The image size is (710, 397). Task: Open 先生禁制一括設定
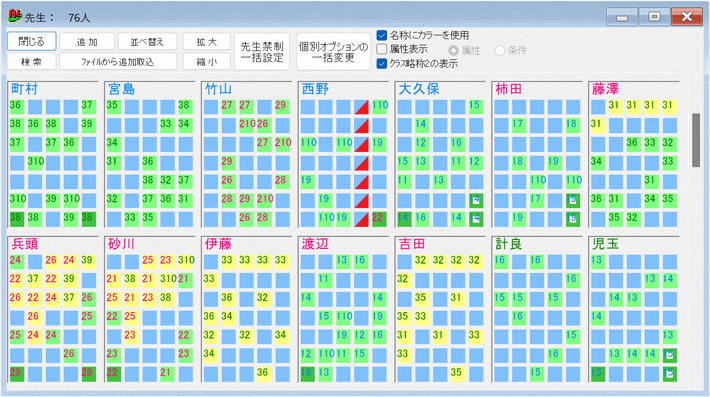point(262,52)
